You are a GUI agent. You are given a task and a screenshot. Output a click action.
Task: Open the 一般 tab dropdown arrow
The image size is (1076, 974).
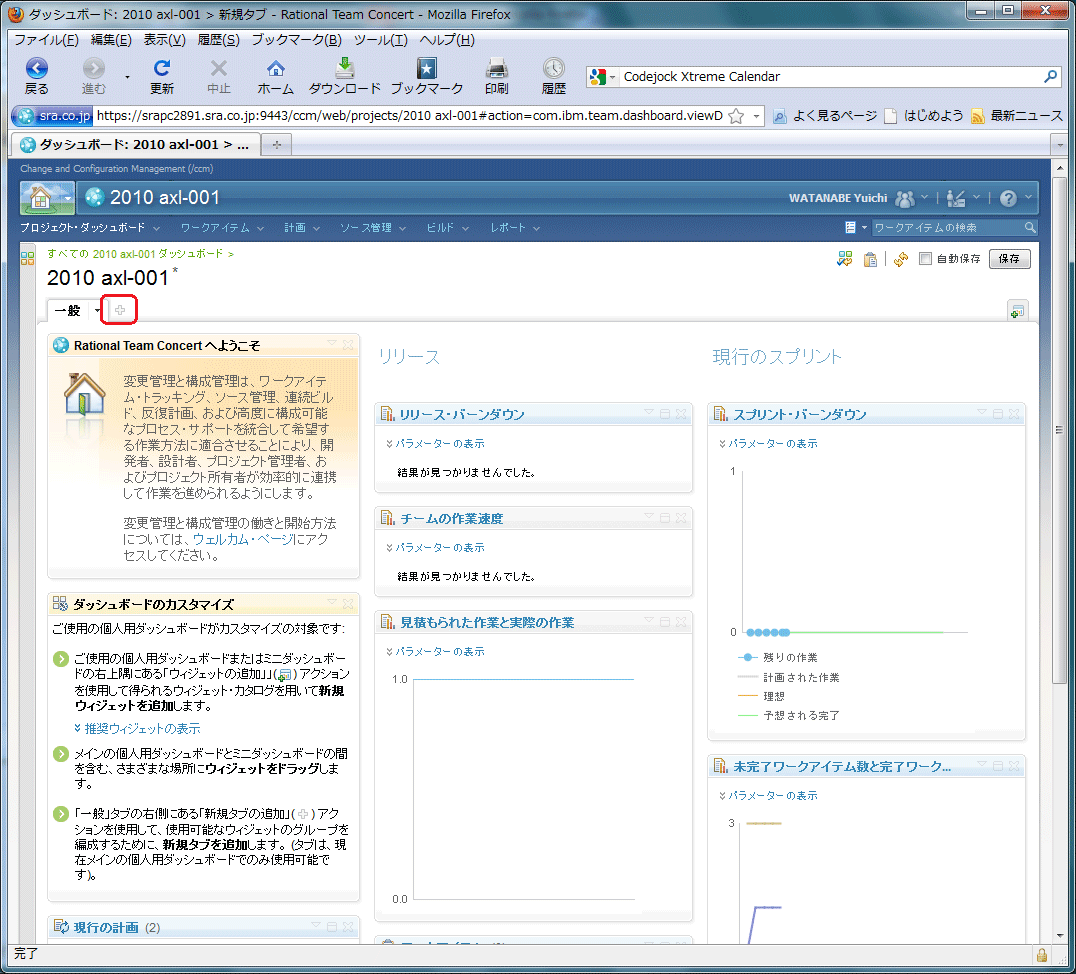(x=97, y=311)
